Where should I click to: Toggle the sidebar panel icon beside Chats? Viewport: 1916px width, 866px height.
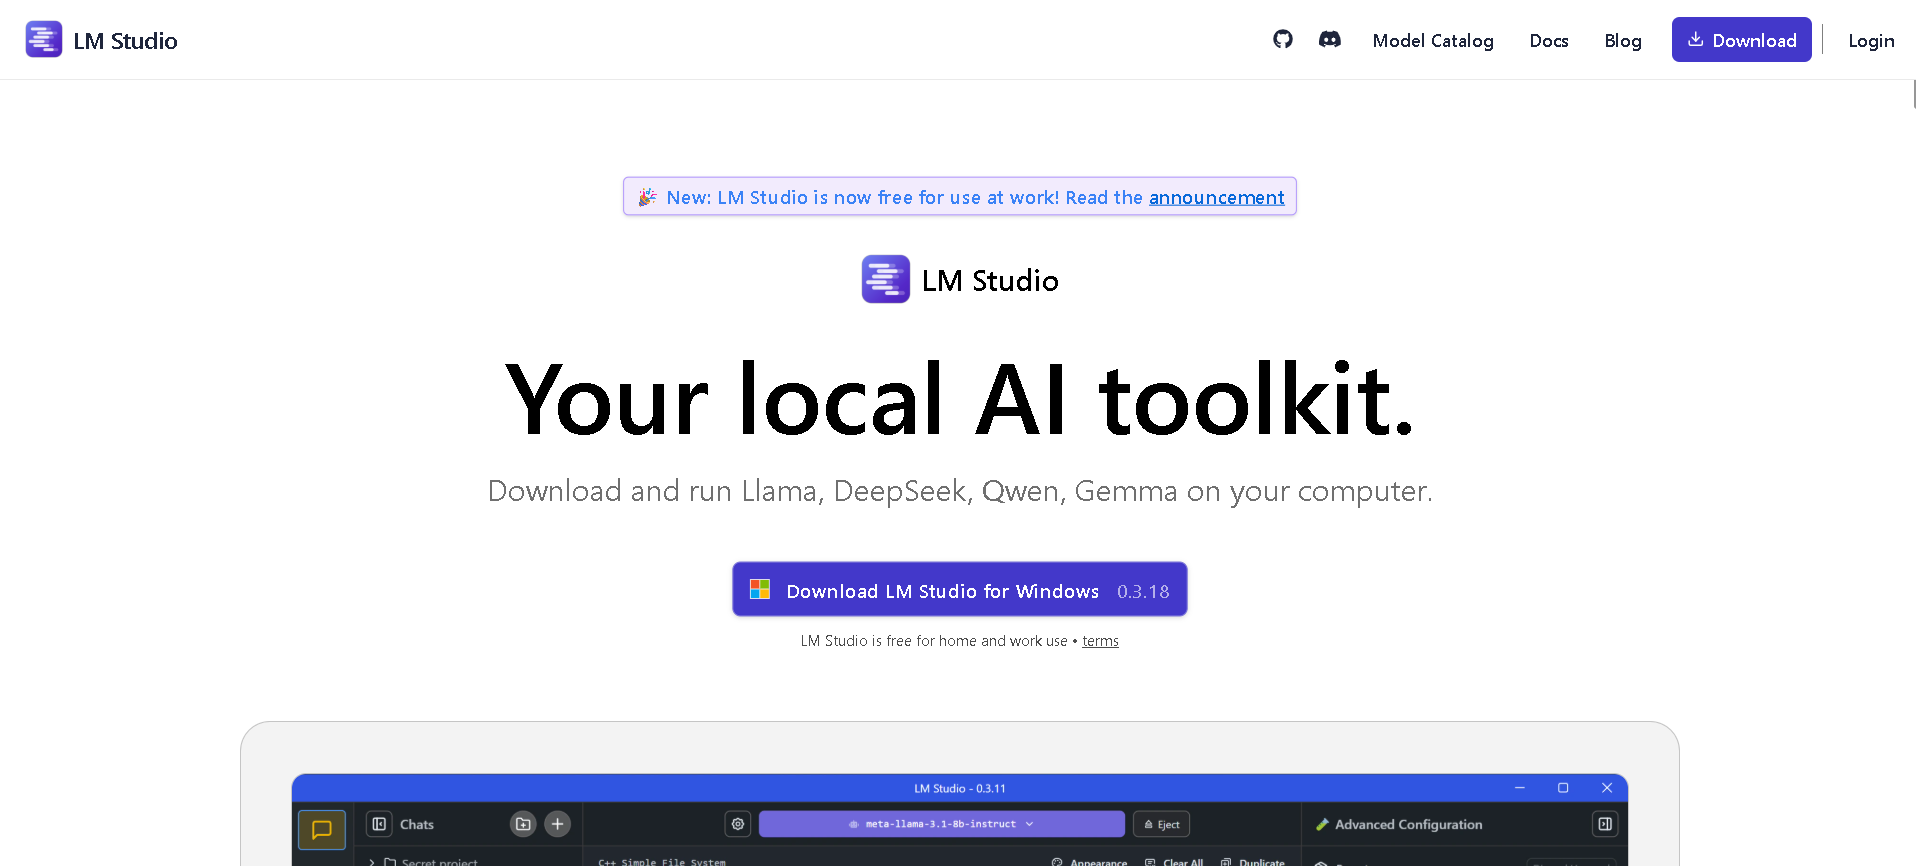point(379,824)
